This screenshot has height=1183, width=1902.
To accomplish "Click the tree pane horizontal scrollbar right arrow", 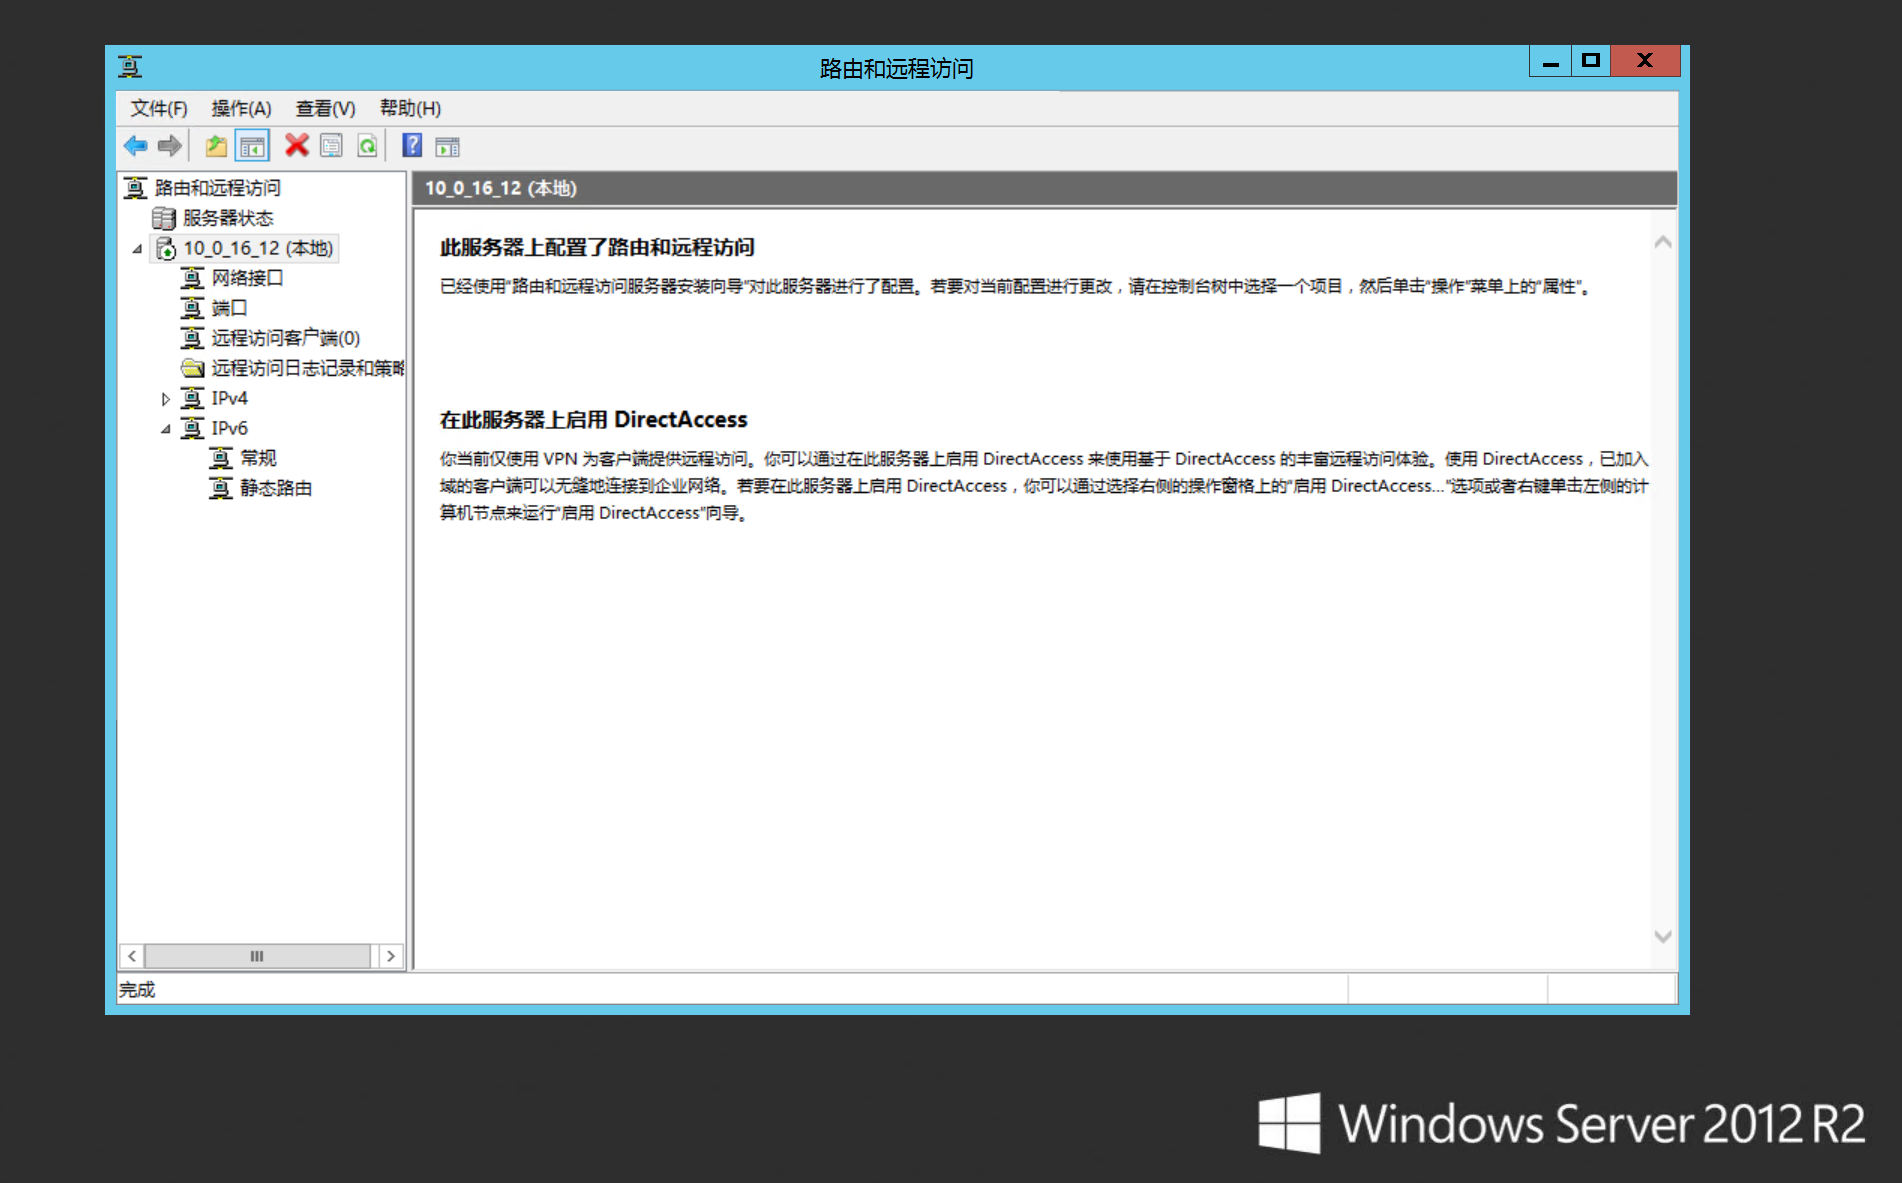I will click(x=391, y=956).
